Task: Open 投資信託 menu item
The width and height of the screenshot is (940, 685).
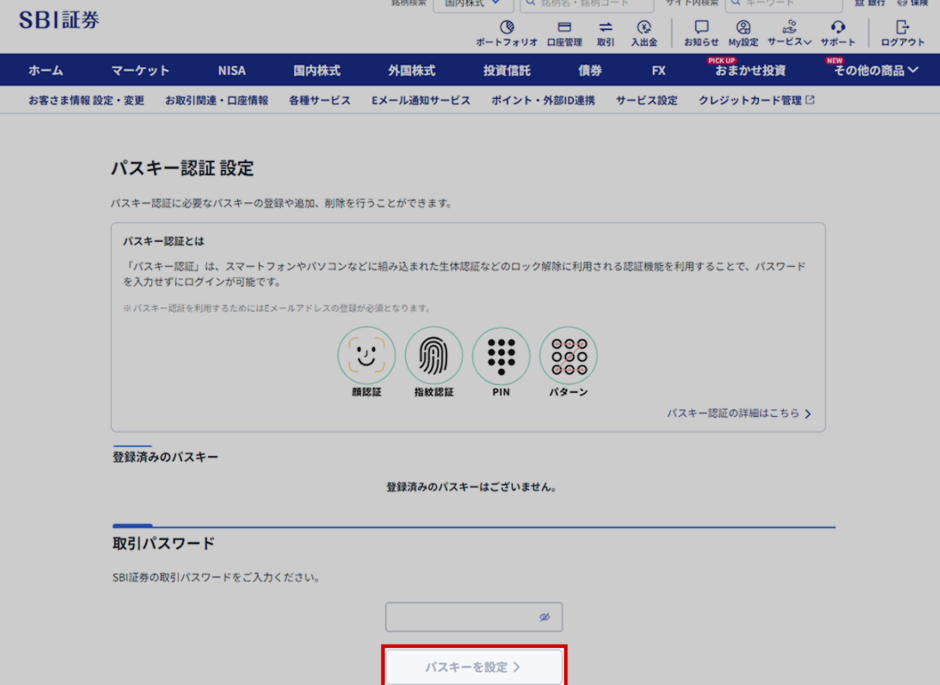Action: [507, 70]
